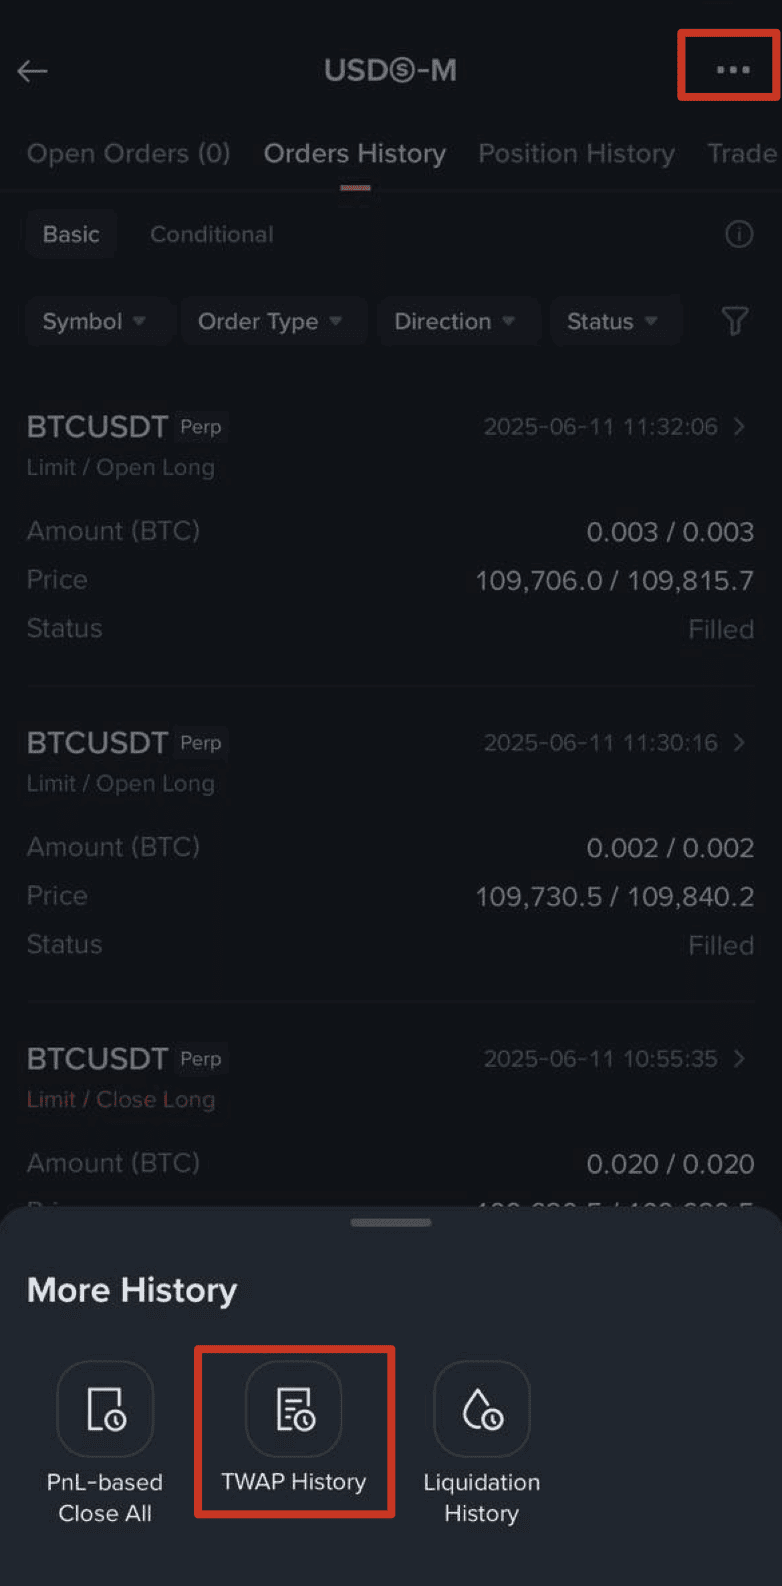Switch to the Basic orders toggle
Image resolution: width=782 pixels, height=1586 pixels.
[71, 234]
